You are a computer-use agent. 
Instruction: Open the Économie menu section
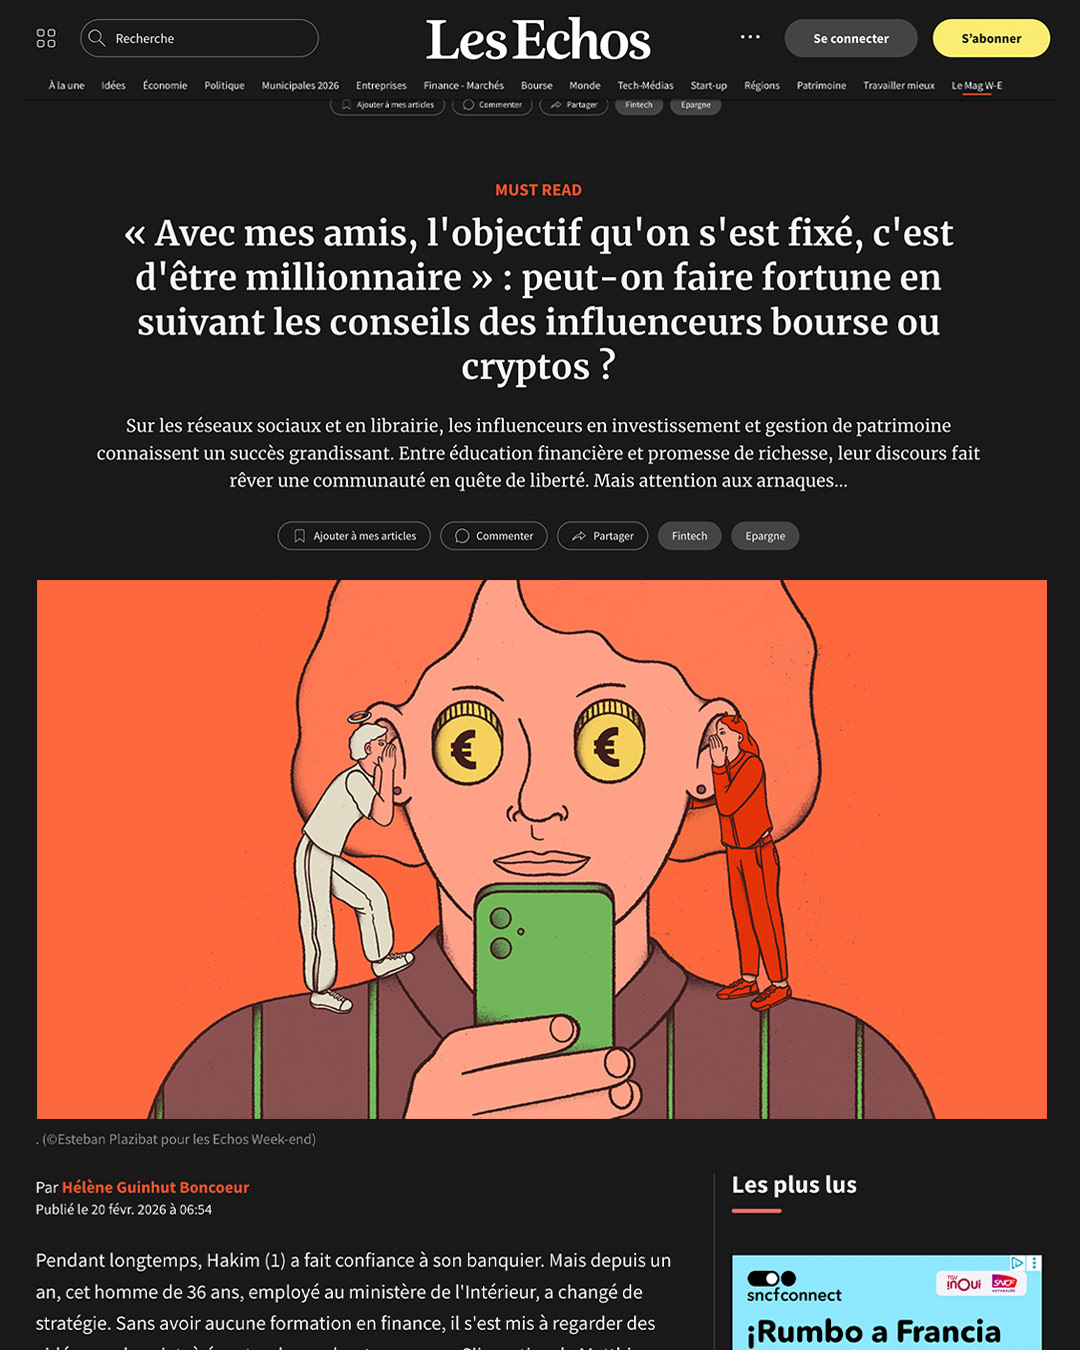[165, 85]
